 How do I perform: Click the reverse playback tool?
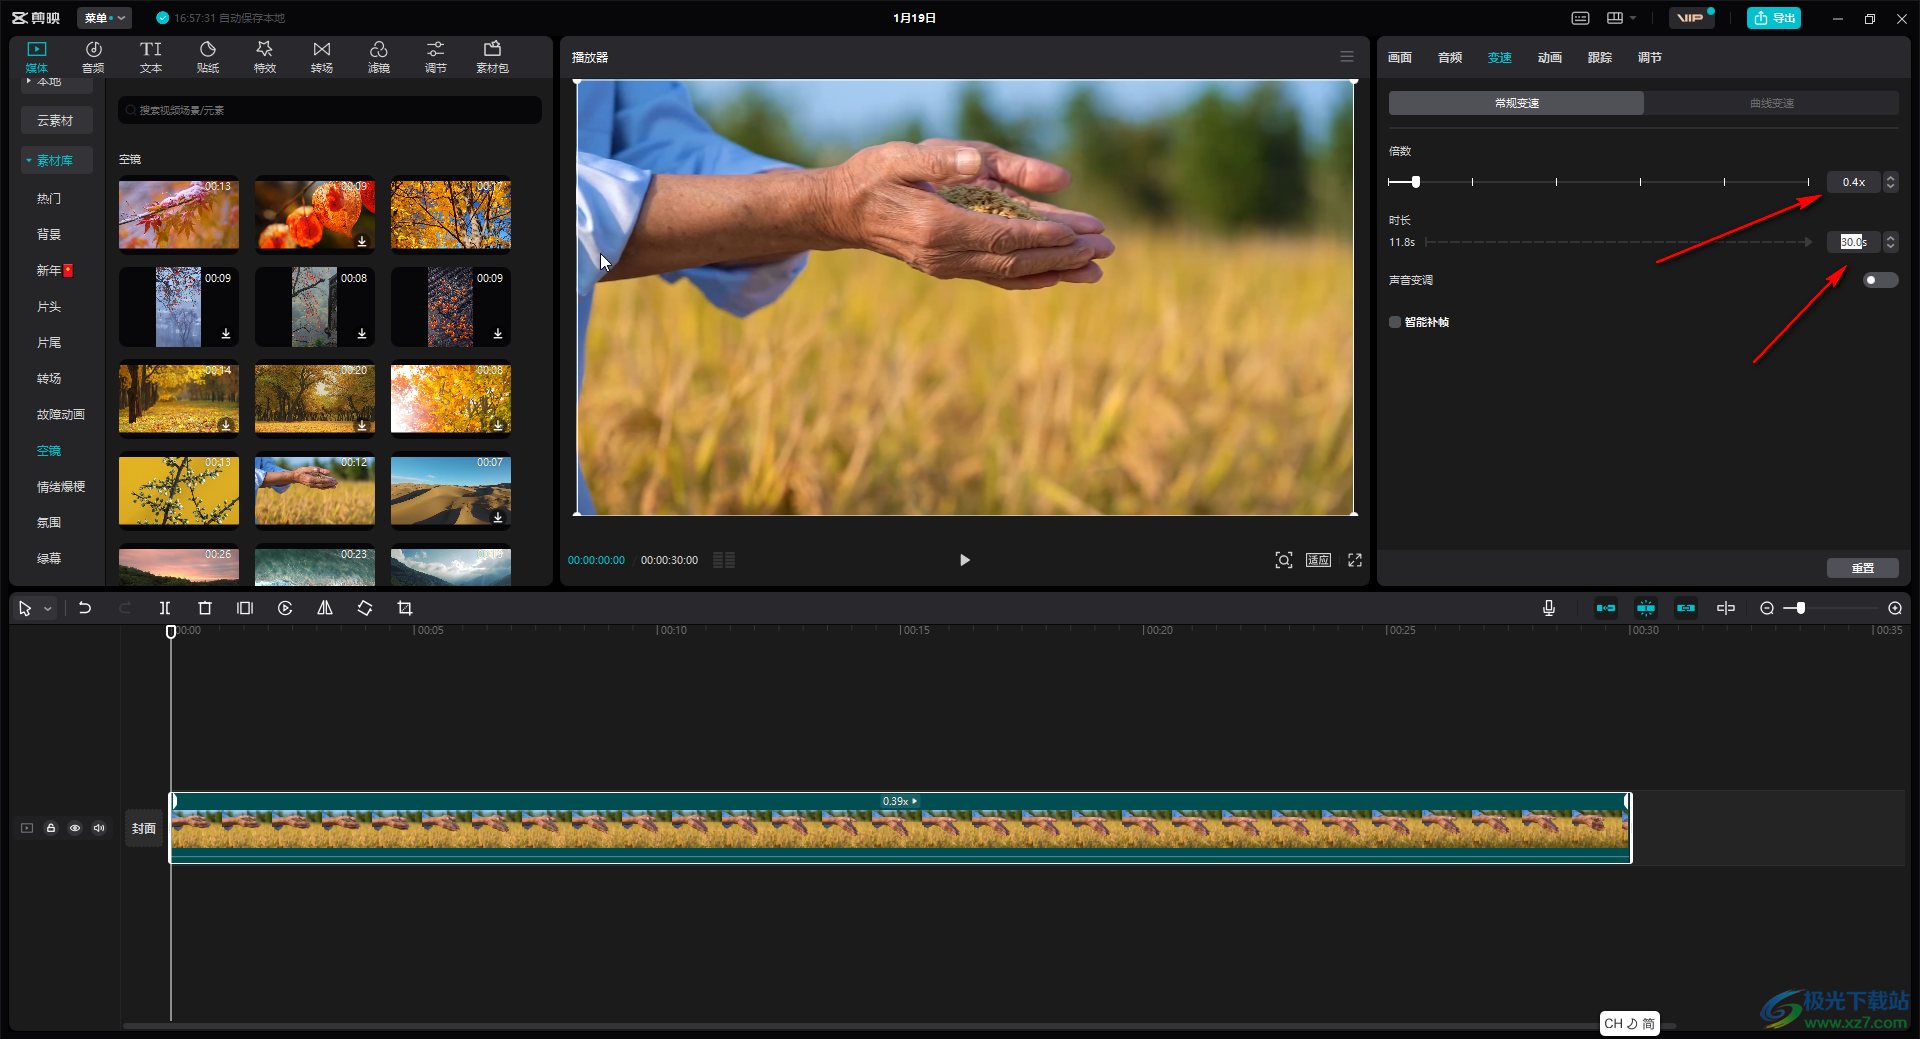point(285,608)
